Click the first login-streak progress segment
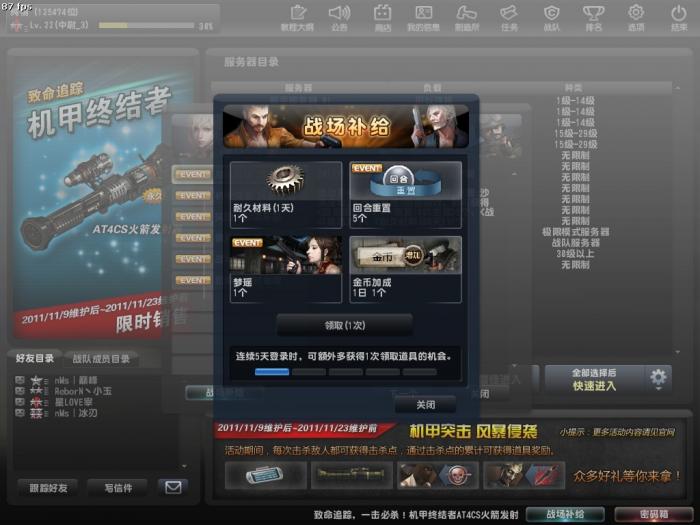 [272, 372]
